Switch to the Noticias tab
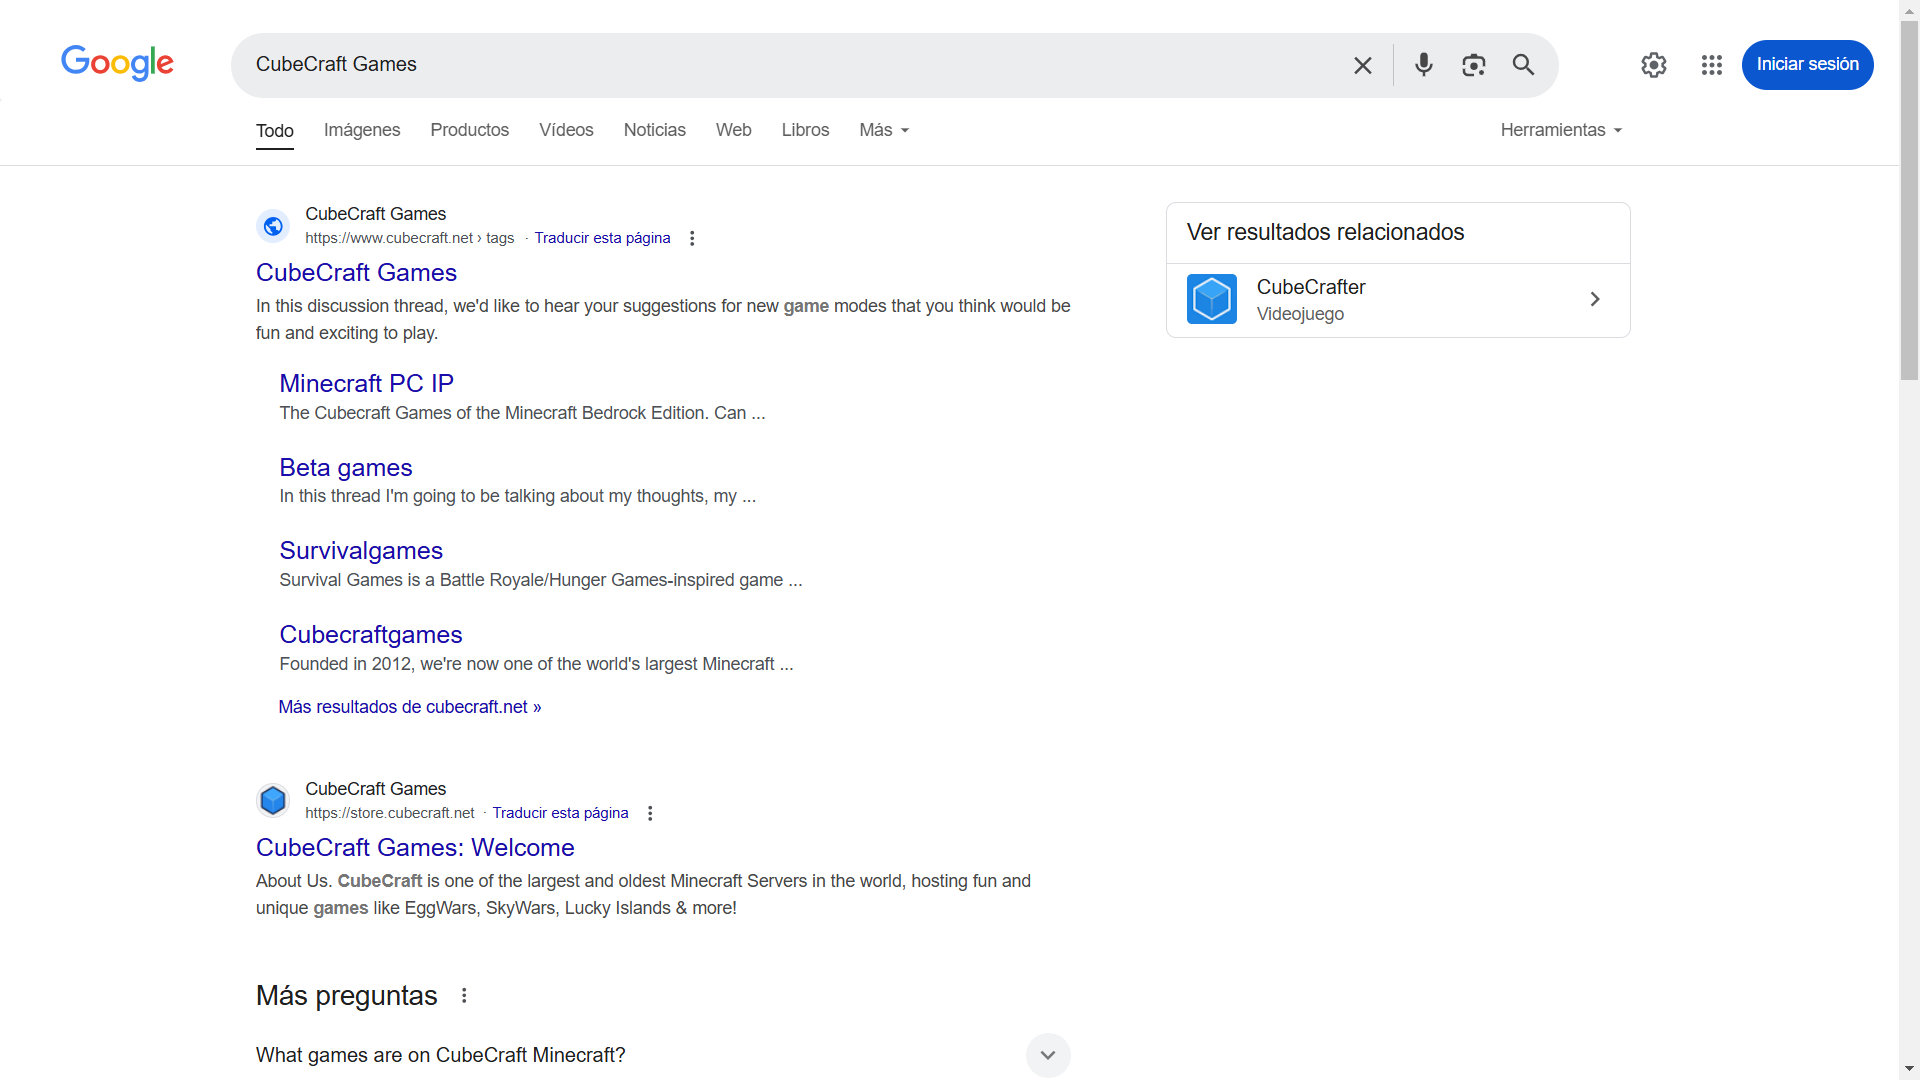The width and height of the screenshot is (1920, 1080). pos(655,130)
